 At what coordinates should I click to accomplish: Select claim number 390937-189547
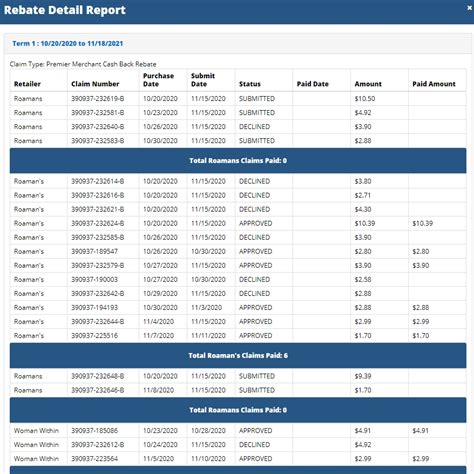(x=94, y=251)
